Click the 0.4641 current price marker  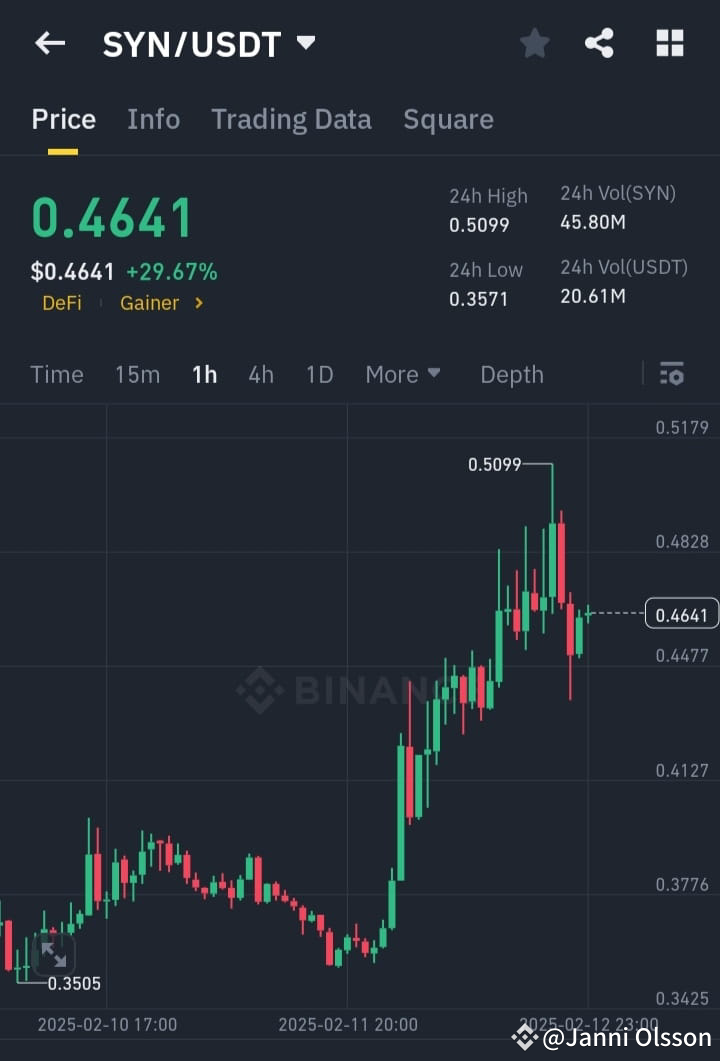[x=681, y=614]
